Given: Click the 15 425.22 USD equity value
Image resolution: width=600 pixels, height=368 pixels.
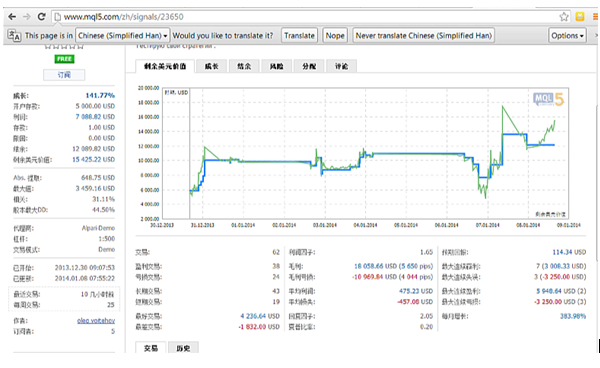Looking at the screenshot, I should pyautogui.click(x=93, y=160).
